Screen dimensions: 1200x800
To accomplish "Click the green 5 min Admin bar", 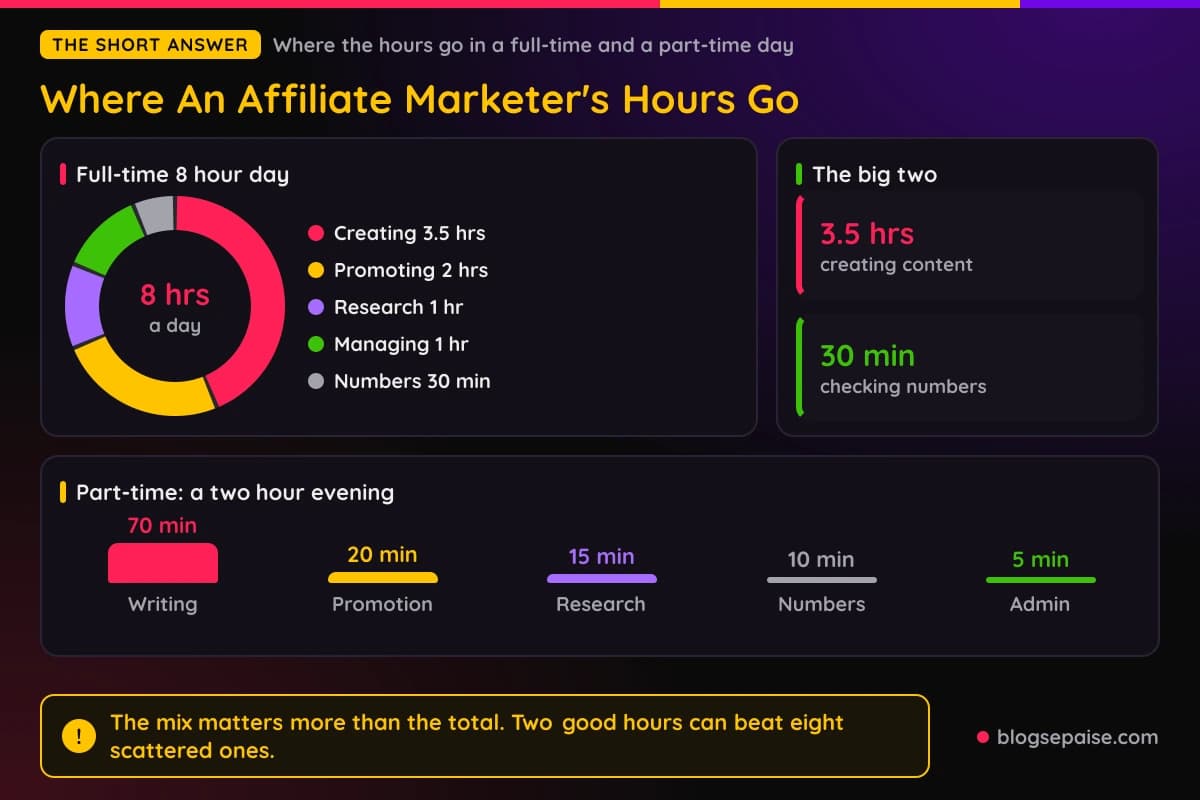I will pos(1041,580).
